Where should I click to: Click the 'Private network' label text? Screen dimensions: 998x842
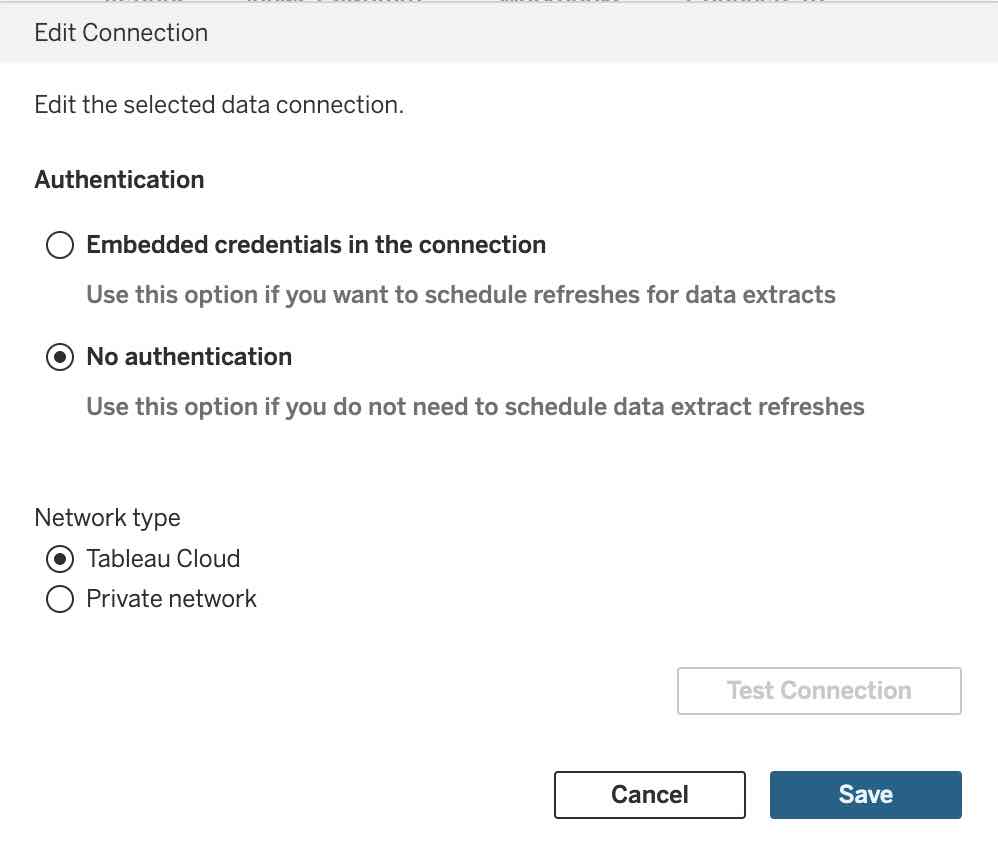(x=171, y=599)
